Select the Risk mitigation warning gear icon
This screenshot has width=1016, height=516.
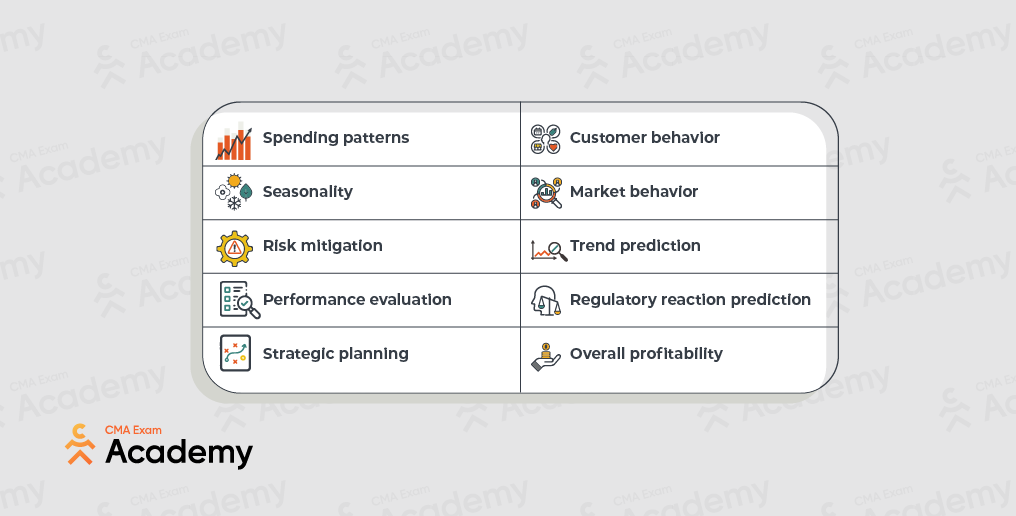[x=235, y=248]
